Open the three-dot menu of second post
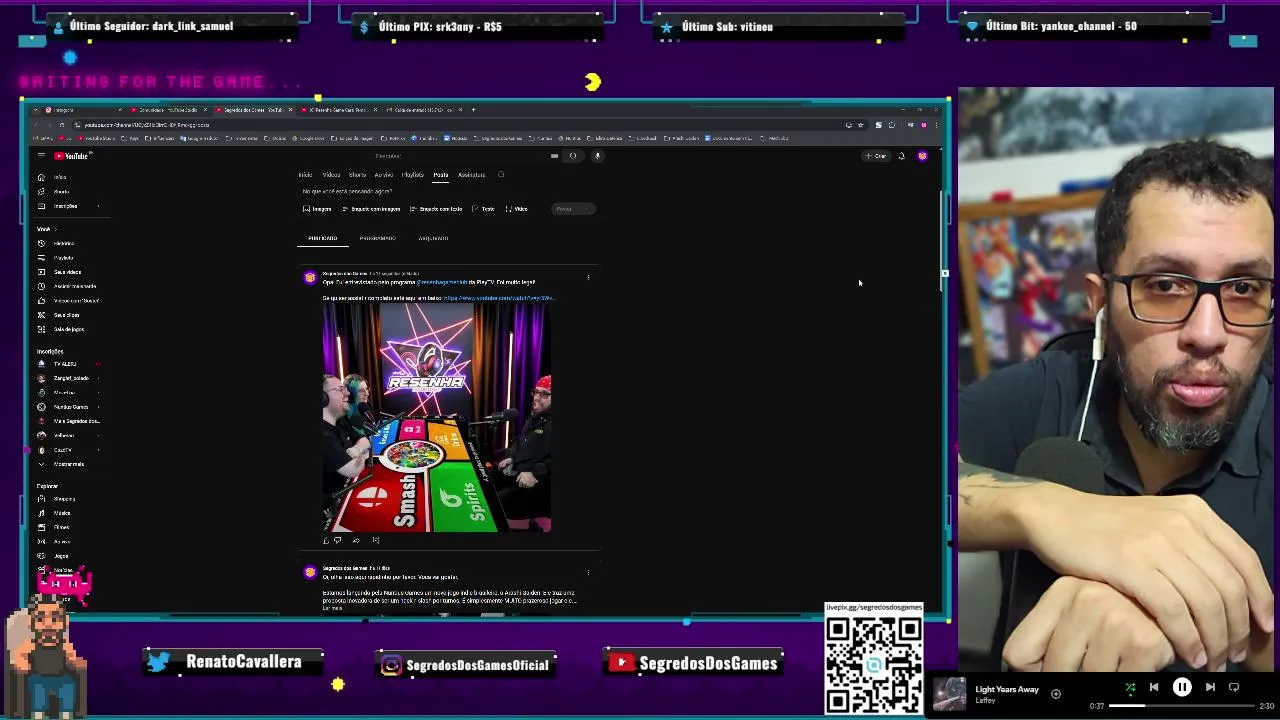Image resolution: width=1280 pixels, height=720 pixels. pos(588,573)
